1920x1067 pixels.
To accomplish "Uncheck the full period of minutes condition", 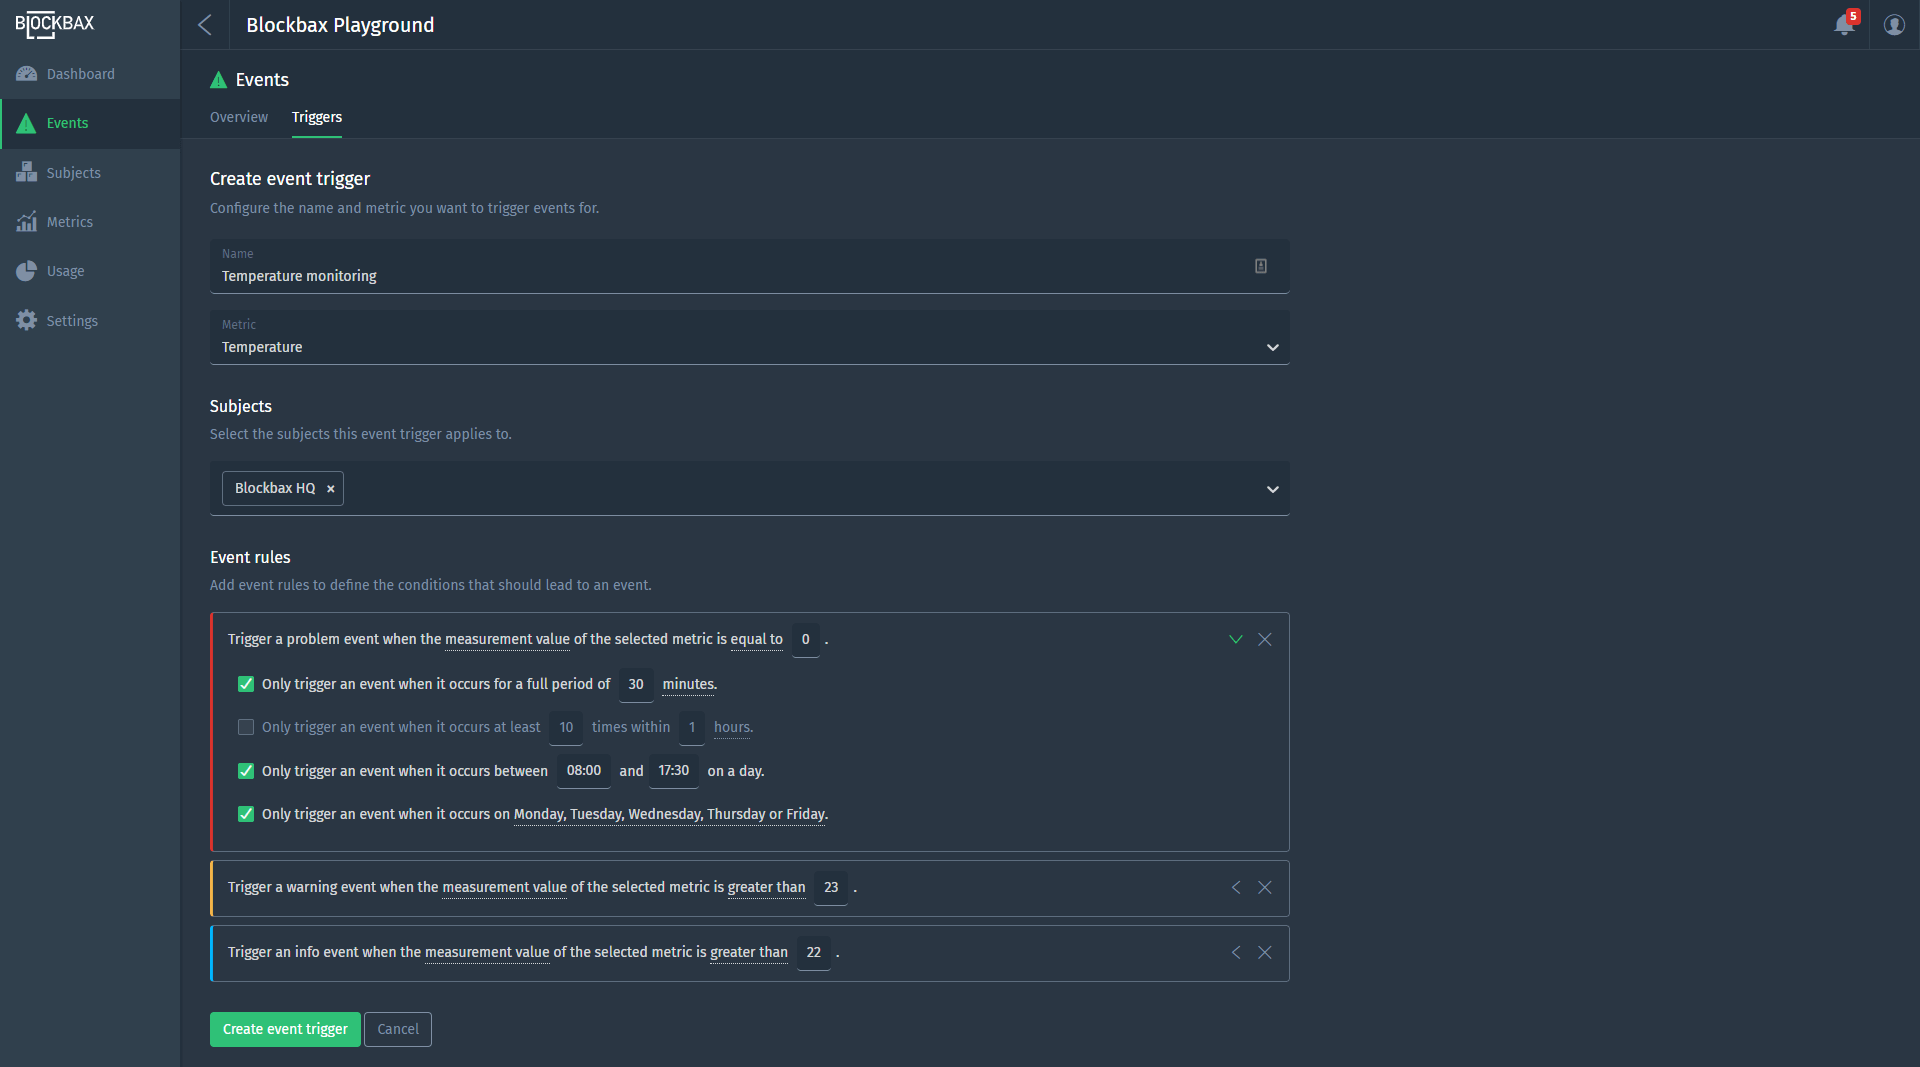I will (246, 685).
